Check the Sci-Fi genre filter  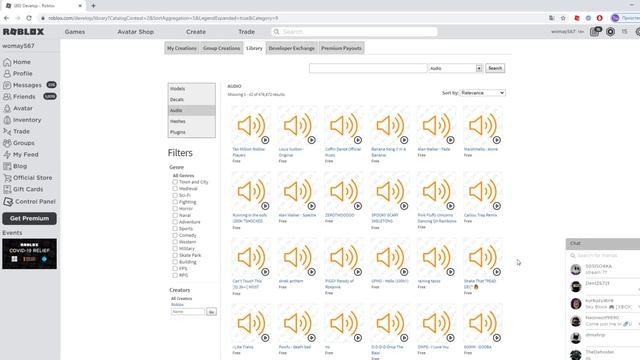click(x=175, y=195)
